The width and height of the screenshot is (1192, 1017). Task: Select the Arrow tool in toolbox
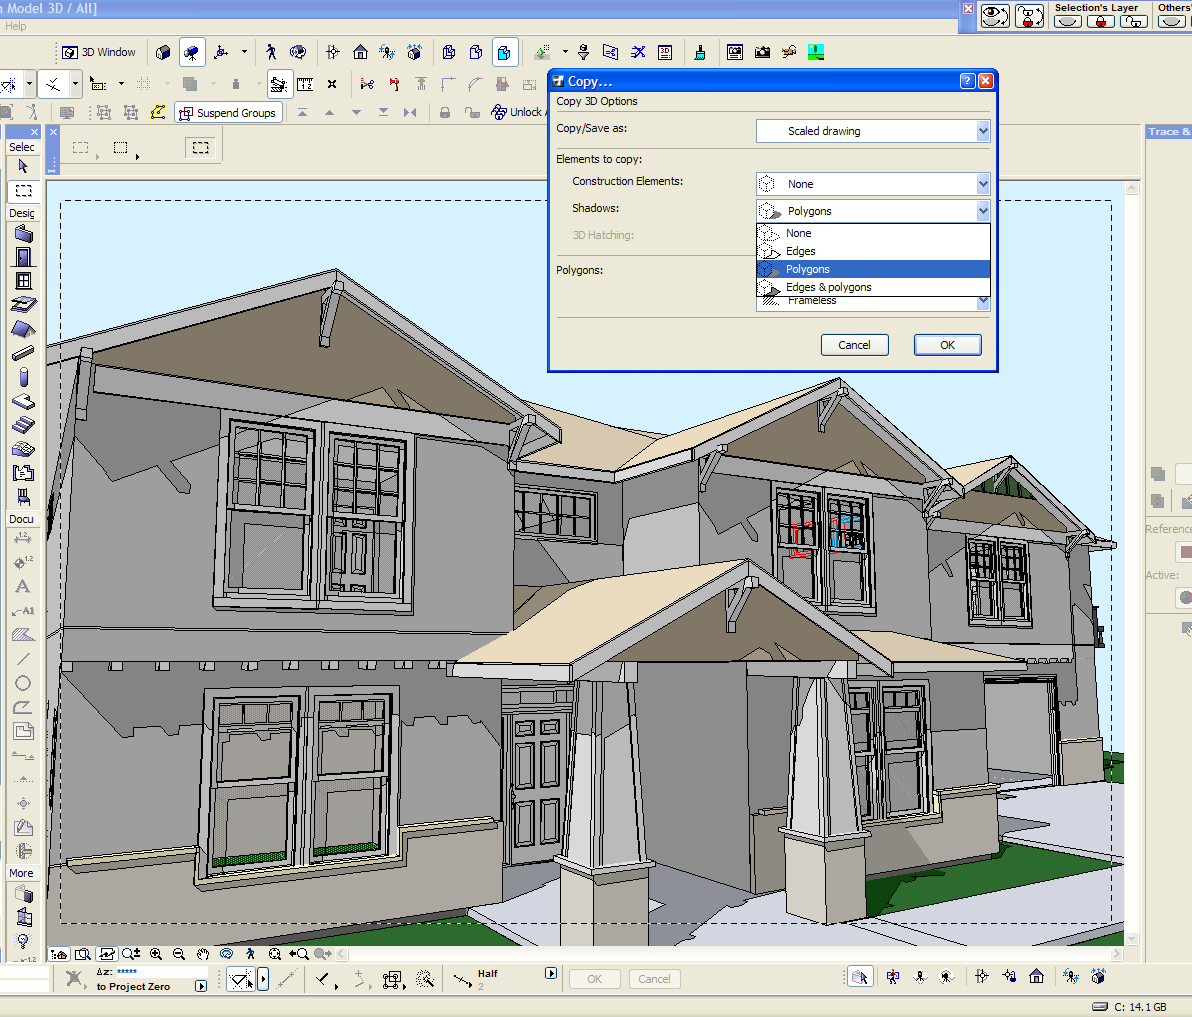(23, 166)
